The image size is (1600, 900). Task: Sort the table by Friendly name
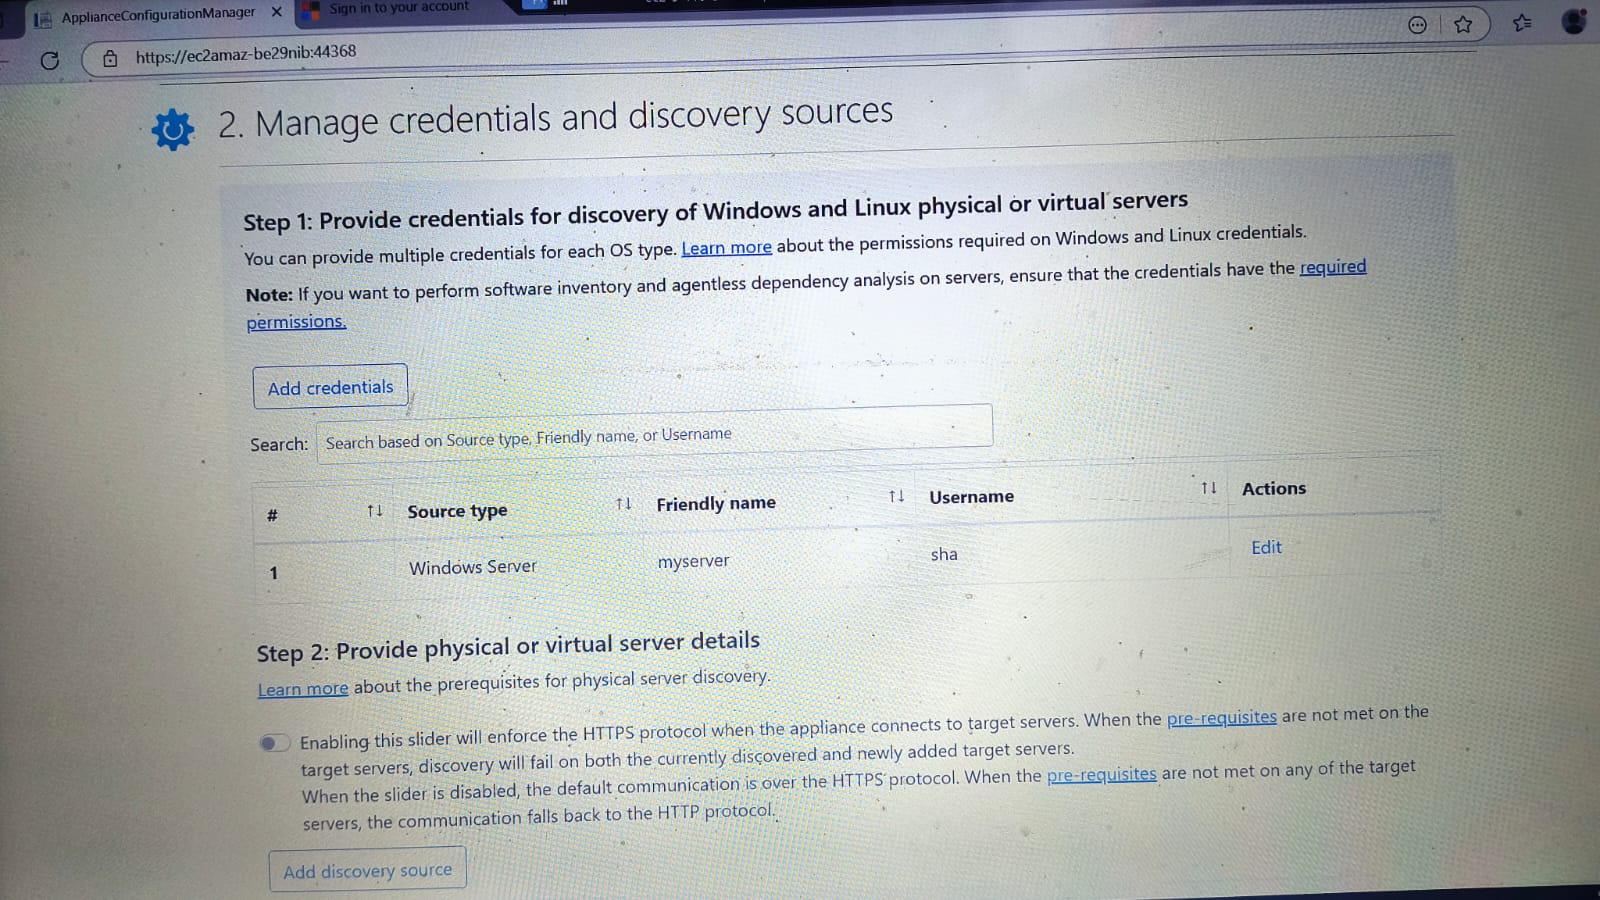(896, 496)
